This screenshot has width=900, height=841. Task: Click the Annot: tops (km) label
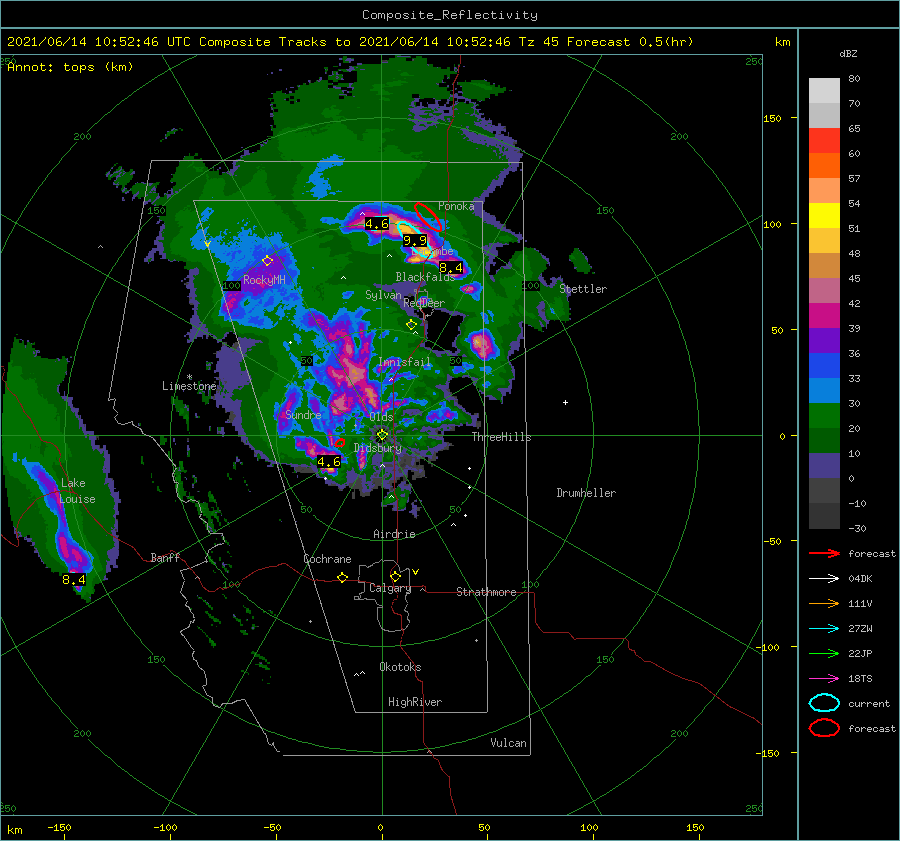click(70, 67)
